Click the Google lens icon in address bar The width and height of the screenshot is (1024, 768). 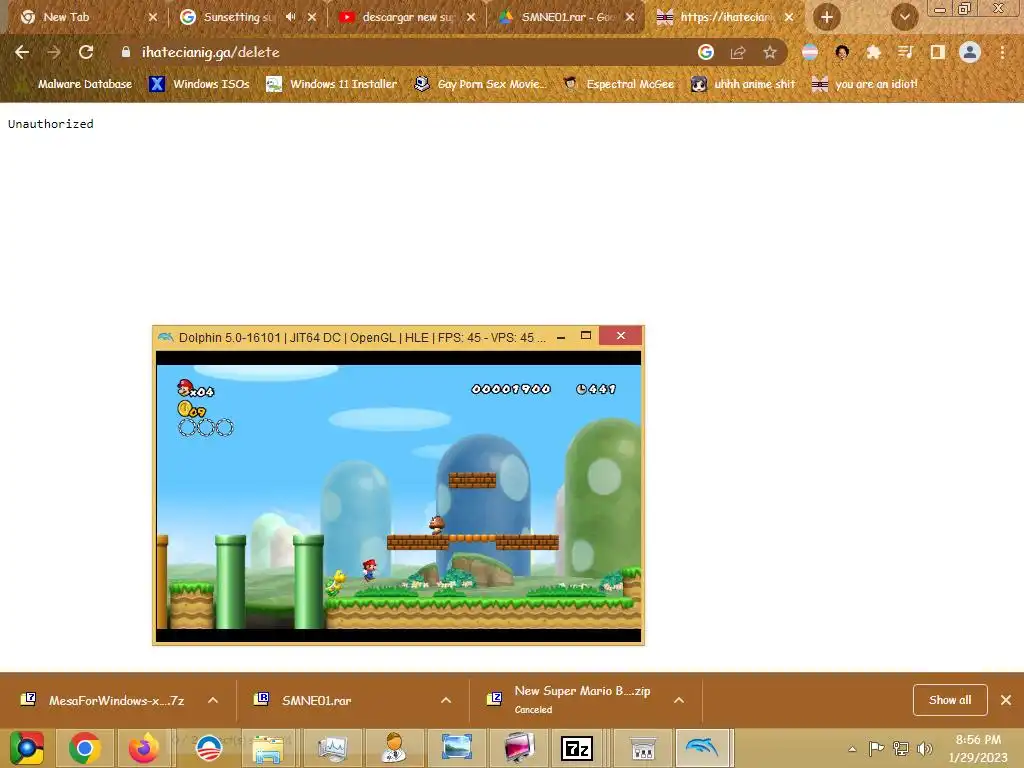705,52
